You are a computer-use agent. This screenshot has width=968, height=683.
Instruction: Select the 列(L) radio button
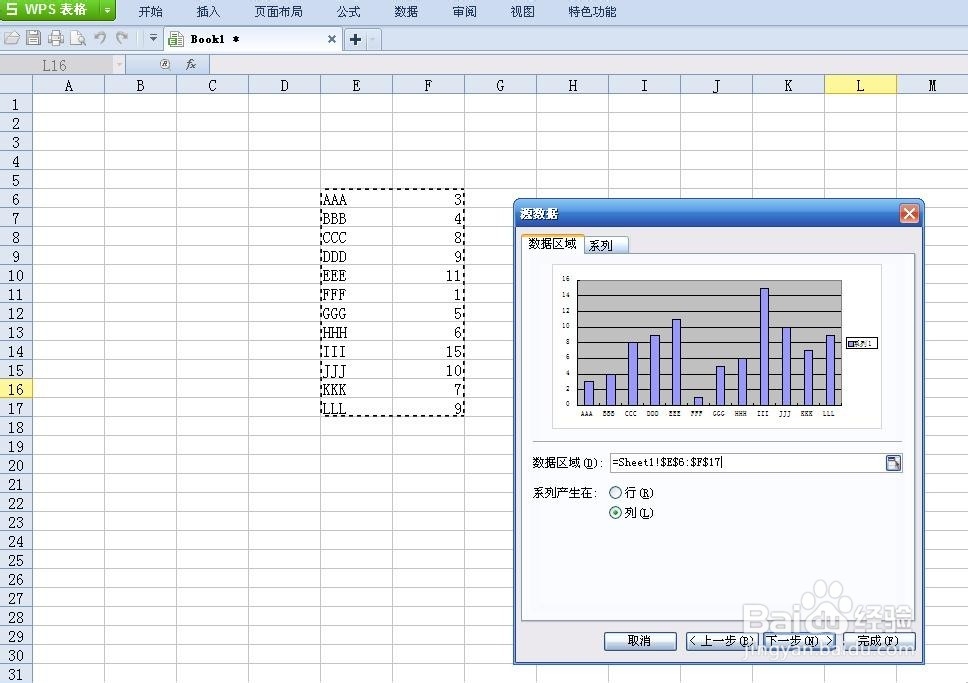(x=615, y=513)
